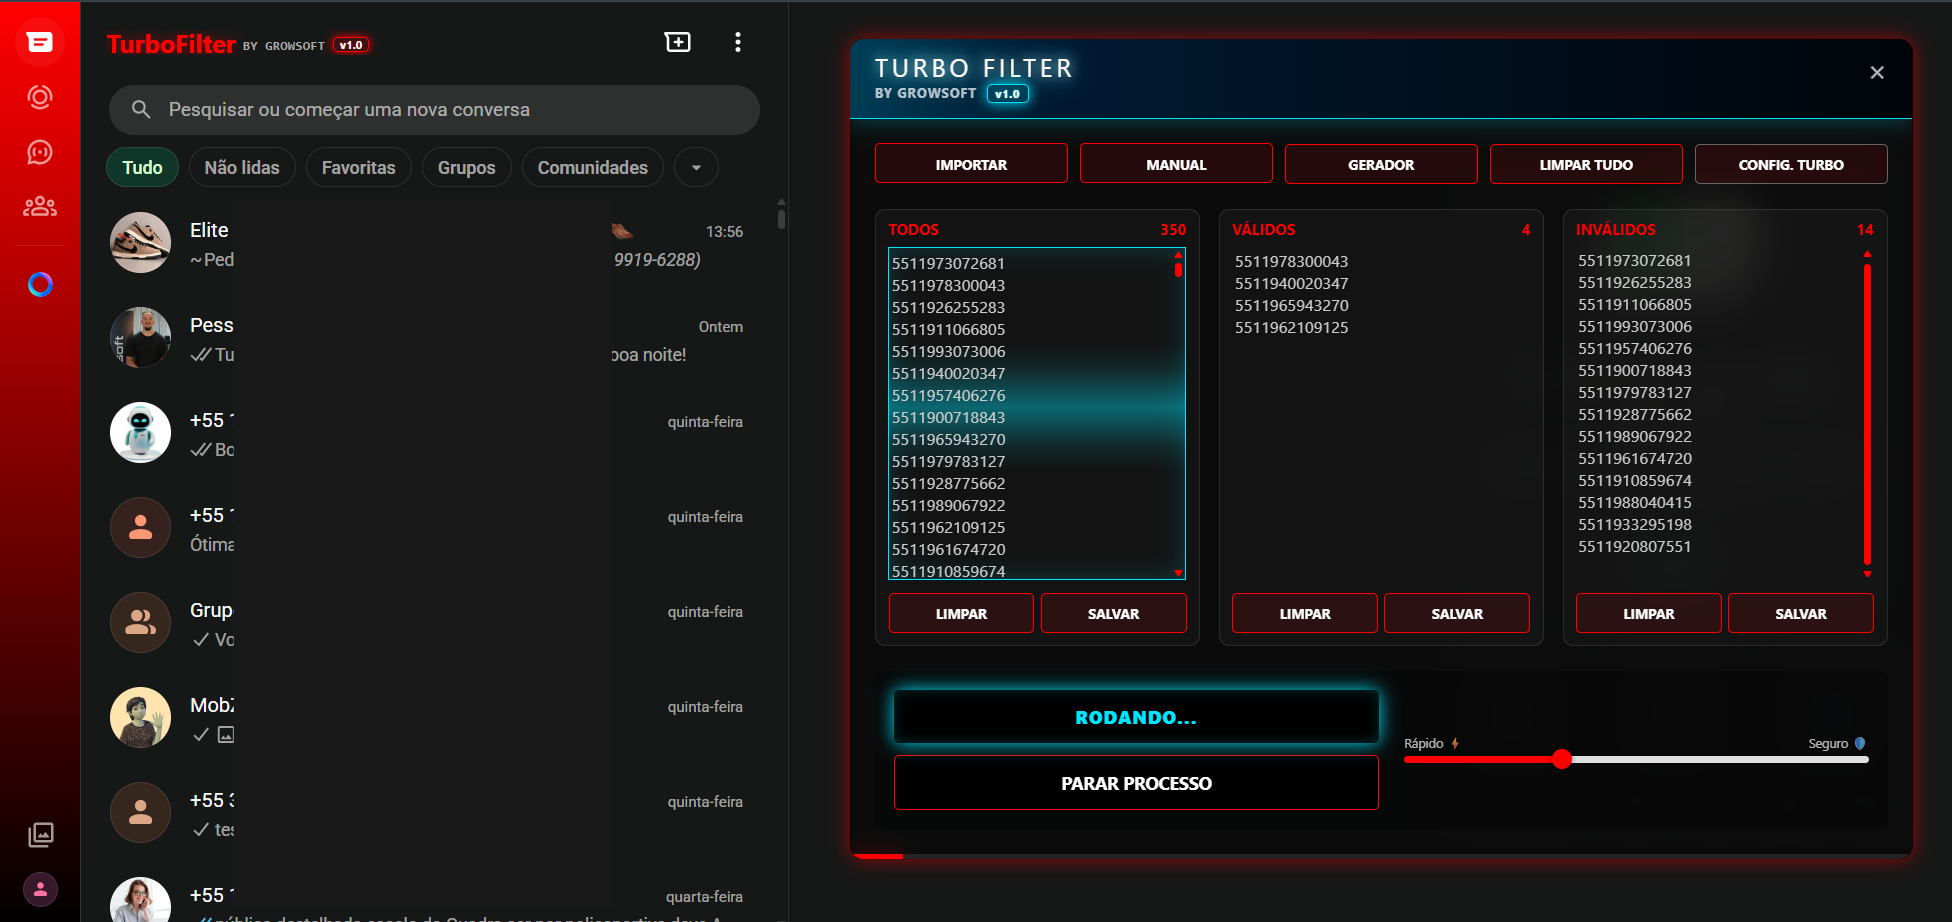Click the Seguro shield icon
This screenshot has height=922, width=1952.
(x=1860, y=743)
